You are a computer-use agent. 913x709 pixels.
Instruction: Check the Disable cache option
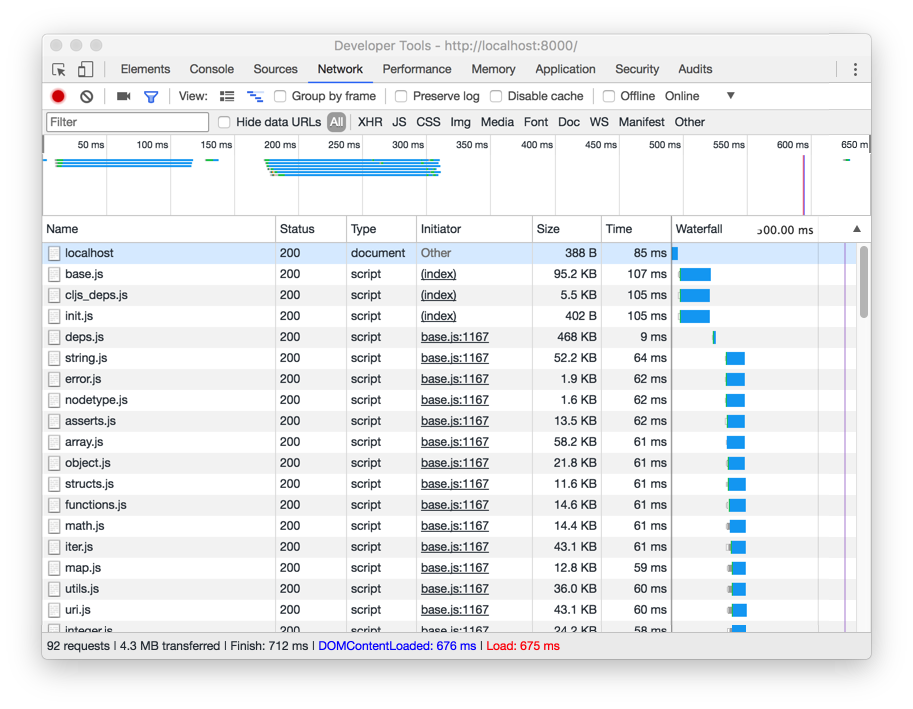pos(496,96)
